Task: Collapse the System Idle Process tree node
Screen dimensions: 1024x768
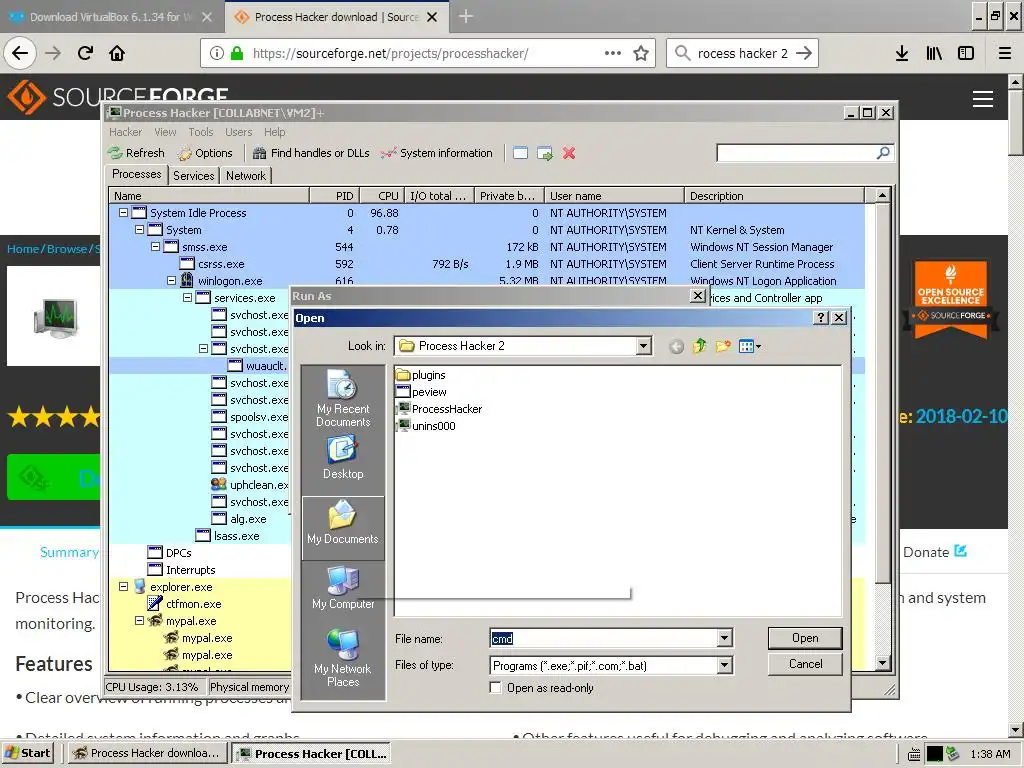Action: (123, 213)
